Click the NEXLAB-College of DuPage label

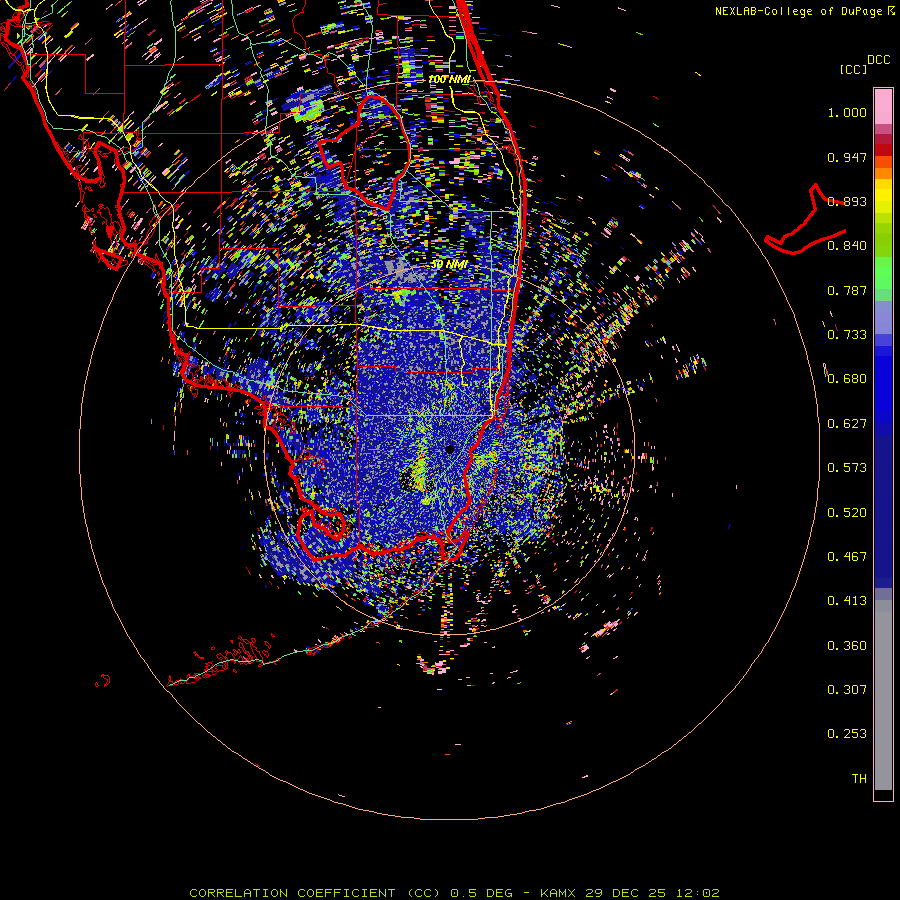click(x=799, y=11)
